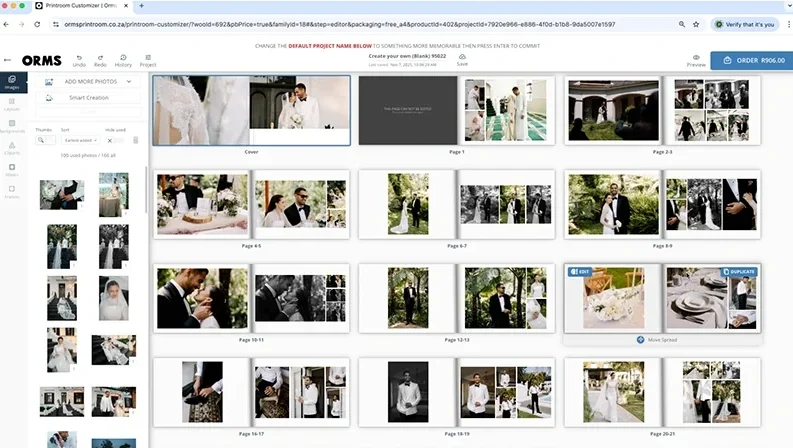
Task: Open the History panel icon
Action: (123, 58)
